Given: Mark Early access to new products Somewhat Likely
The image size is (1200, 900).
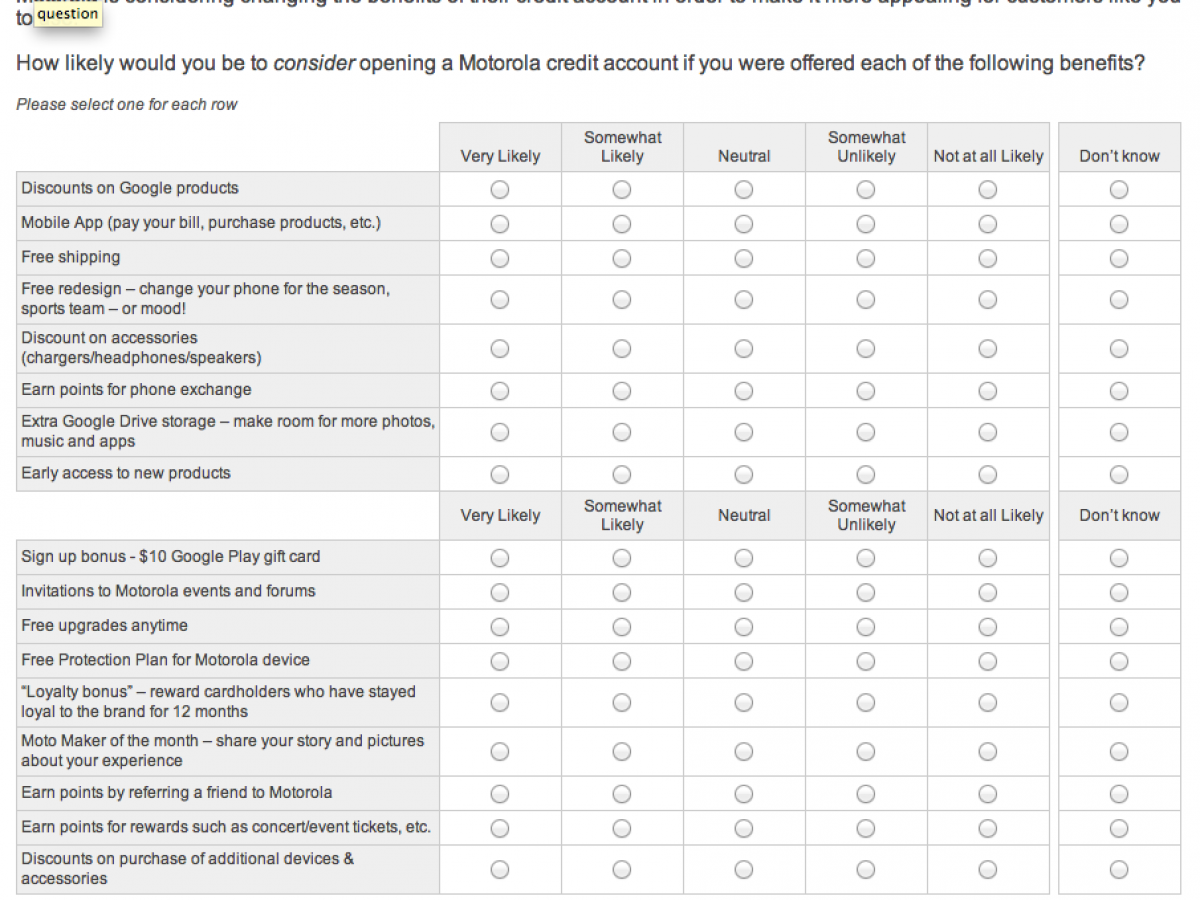Looking at the screenshot, I should click(622, 474).
